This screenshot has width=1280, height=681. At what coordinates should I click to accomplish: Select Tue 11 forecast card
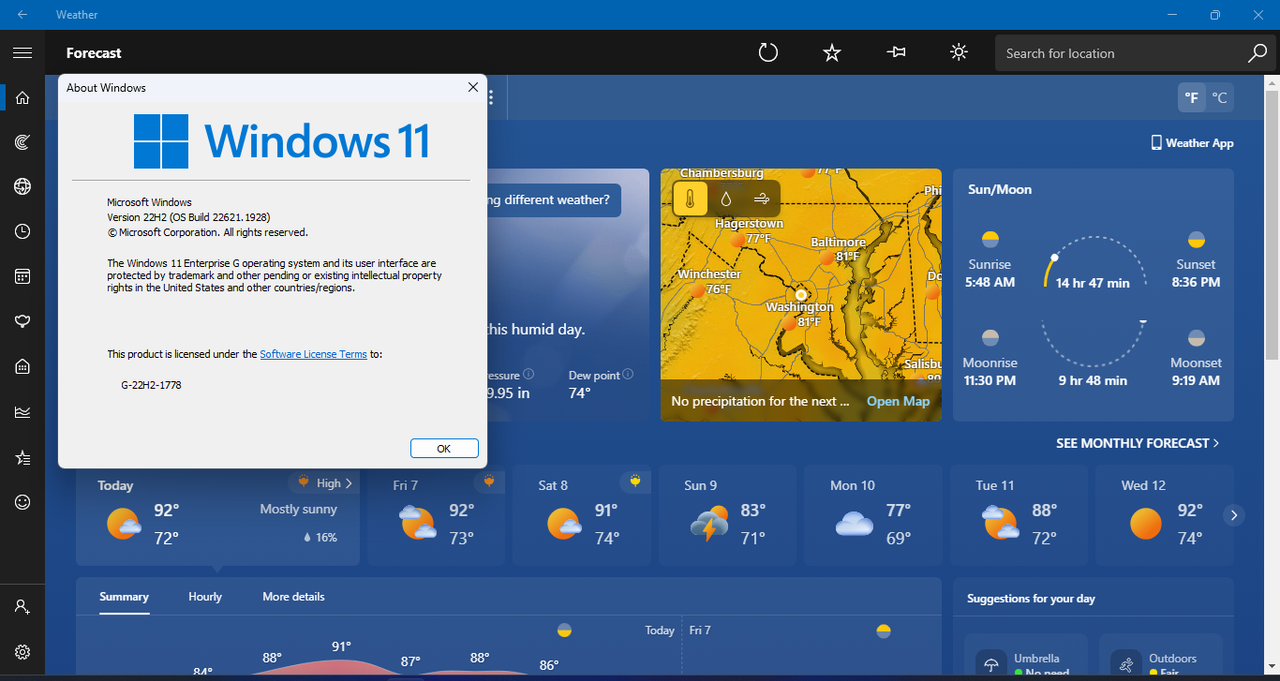[1020, 516]
